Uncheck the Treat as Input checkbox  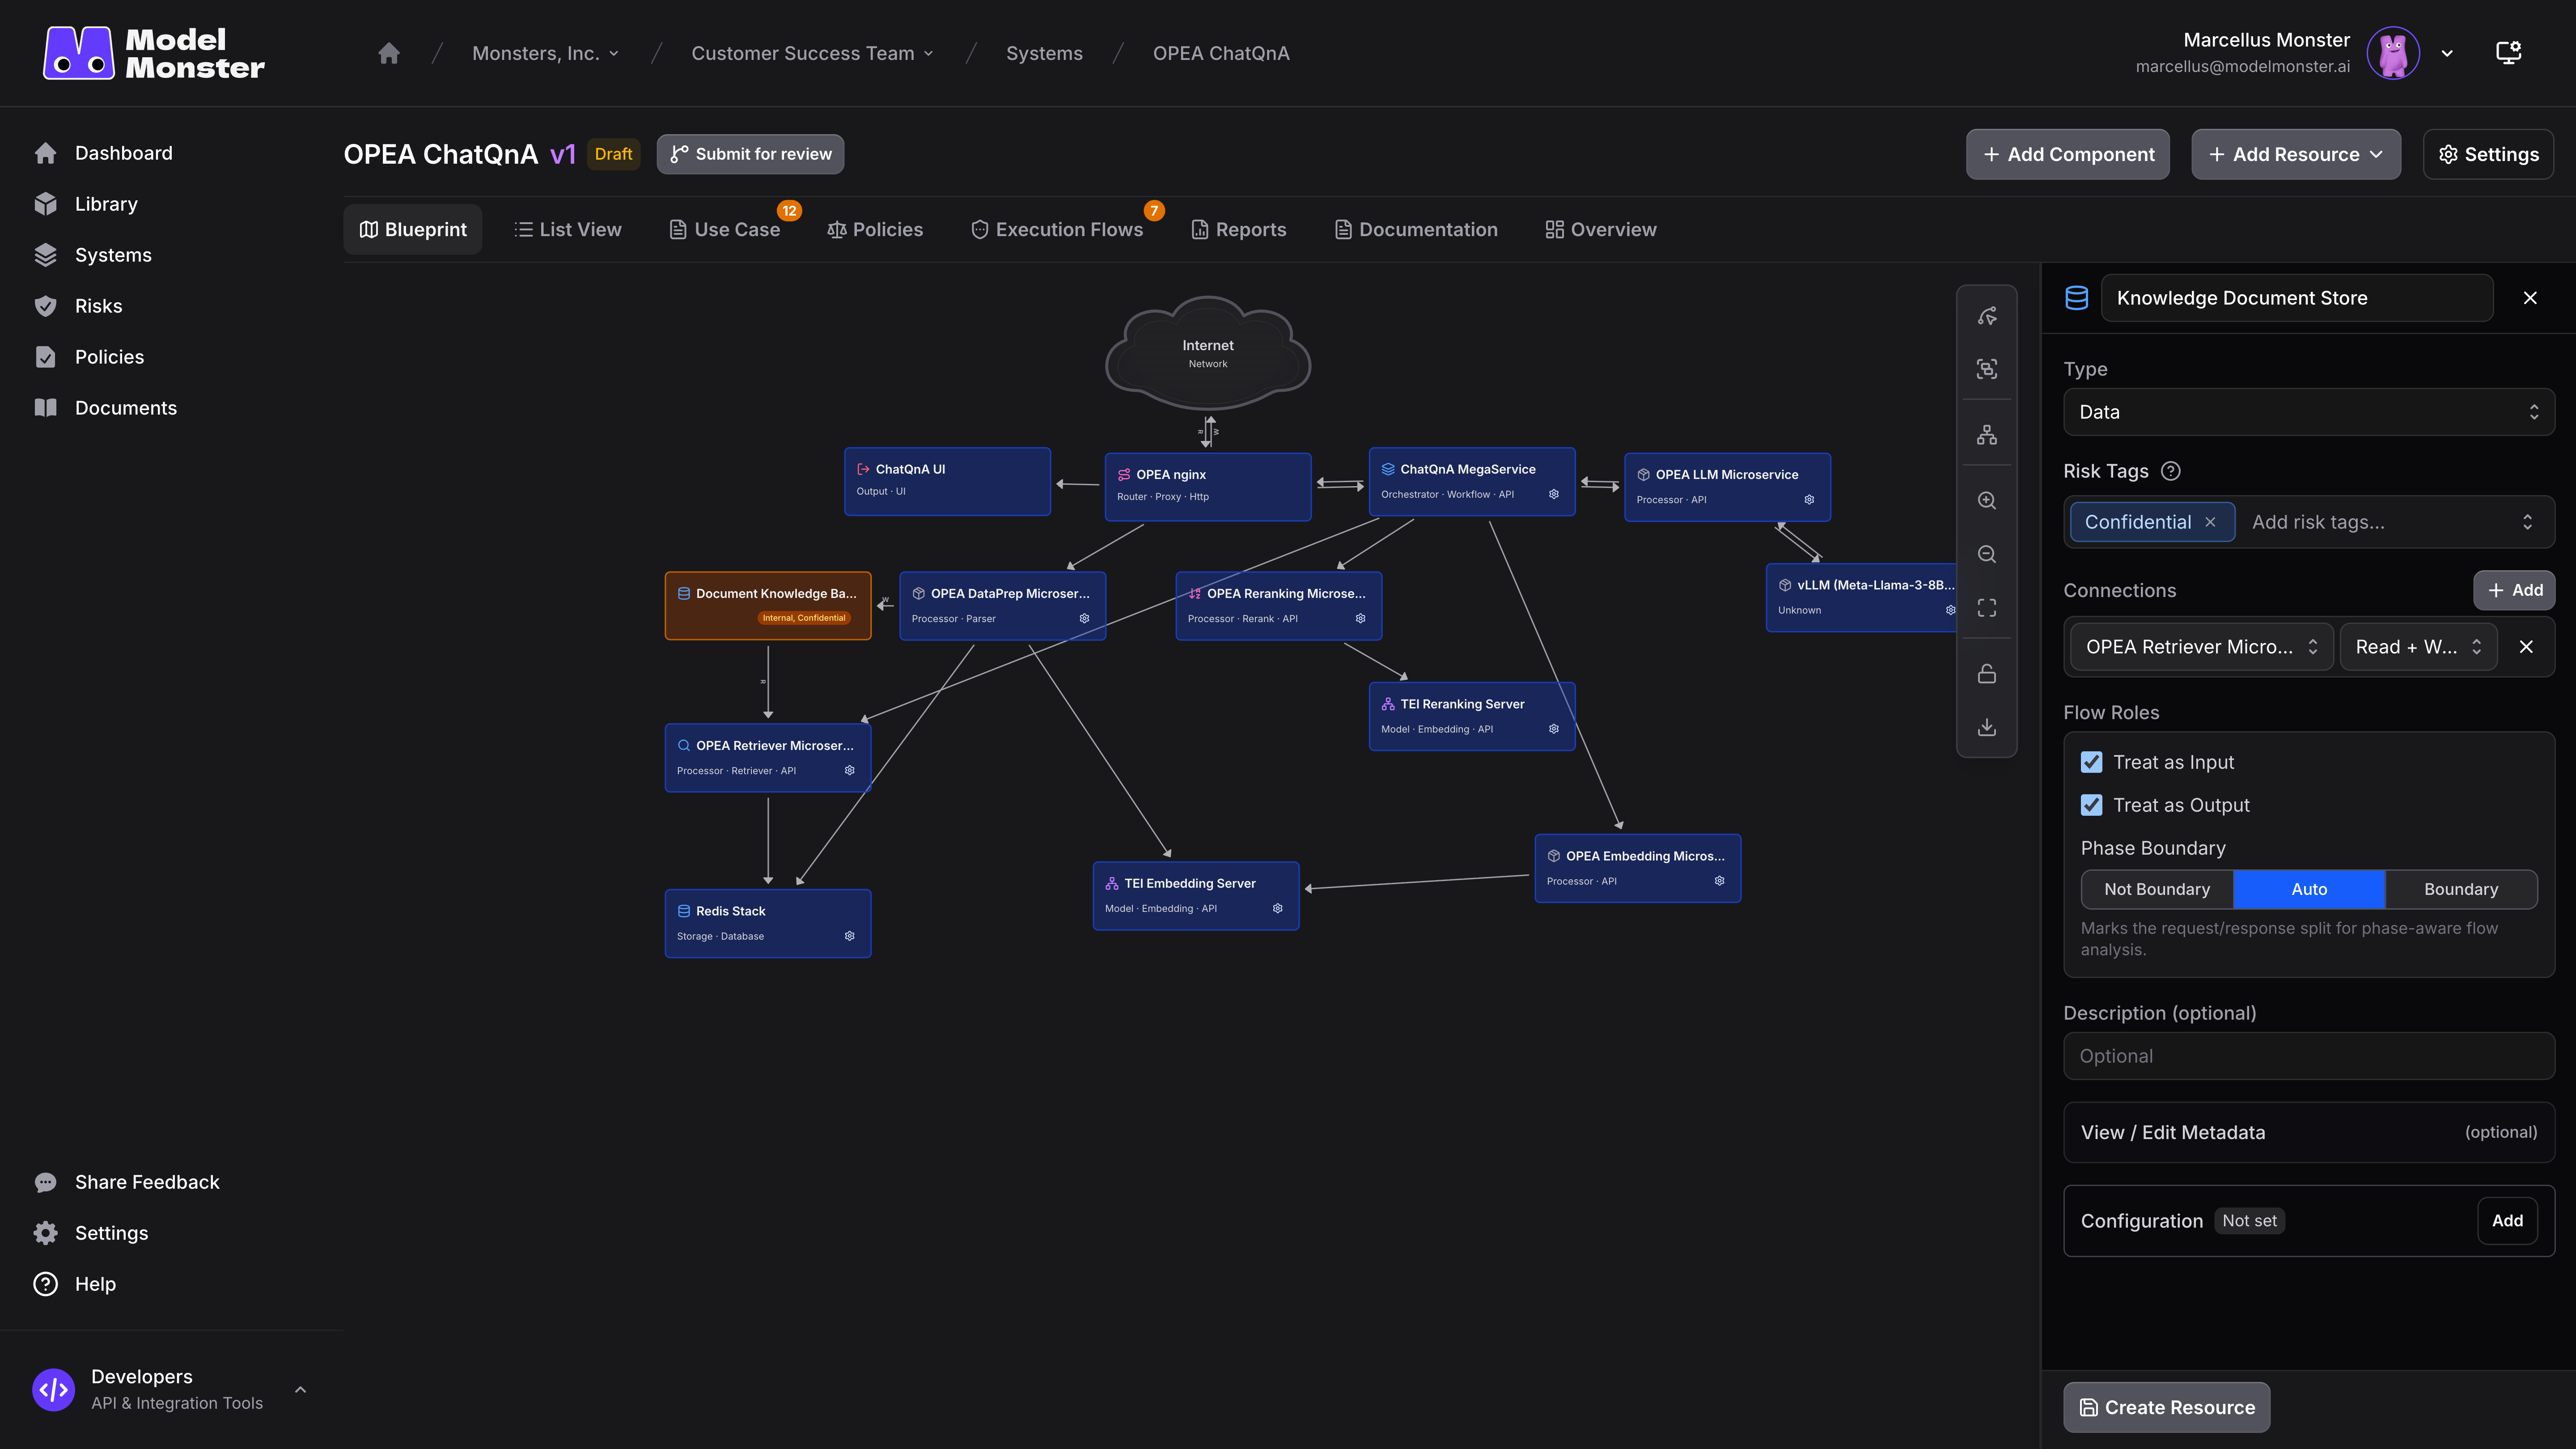click(x=2091, y=762)
